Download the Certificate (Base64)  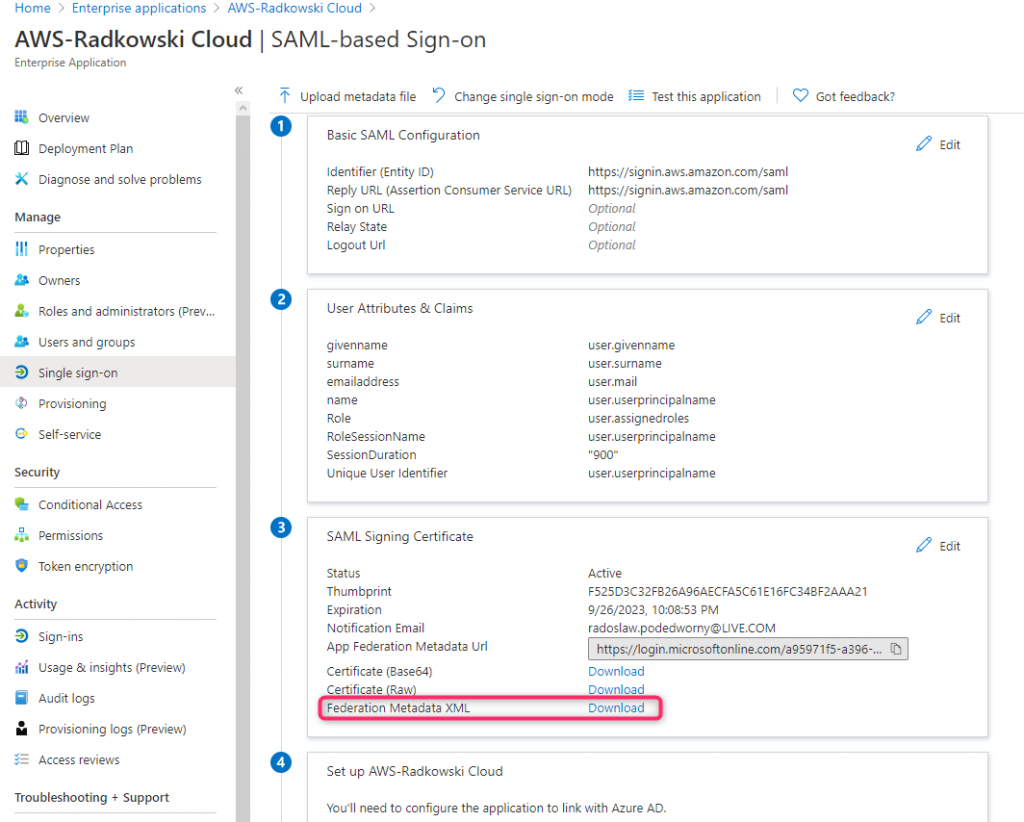click(616, 671)
